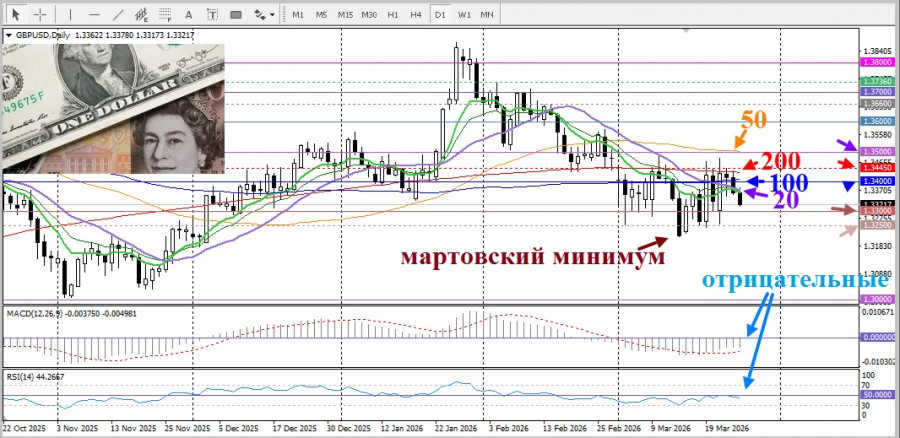The height and width of the screenshot is (438, 900).
Task: Click the 1.38000 price level label
Action: click(877, 62)
